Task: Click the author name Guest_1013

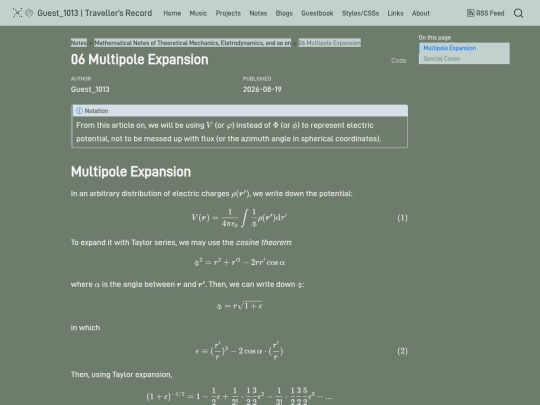Action: (x=90, y=89)
